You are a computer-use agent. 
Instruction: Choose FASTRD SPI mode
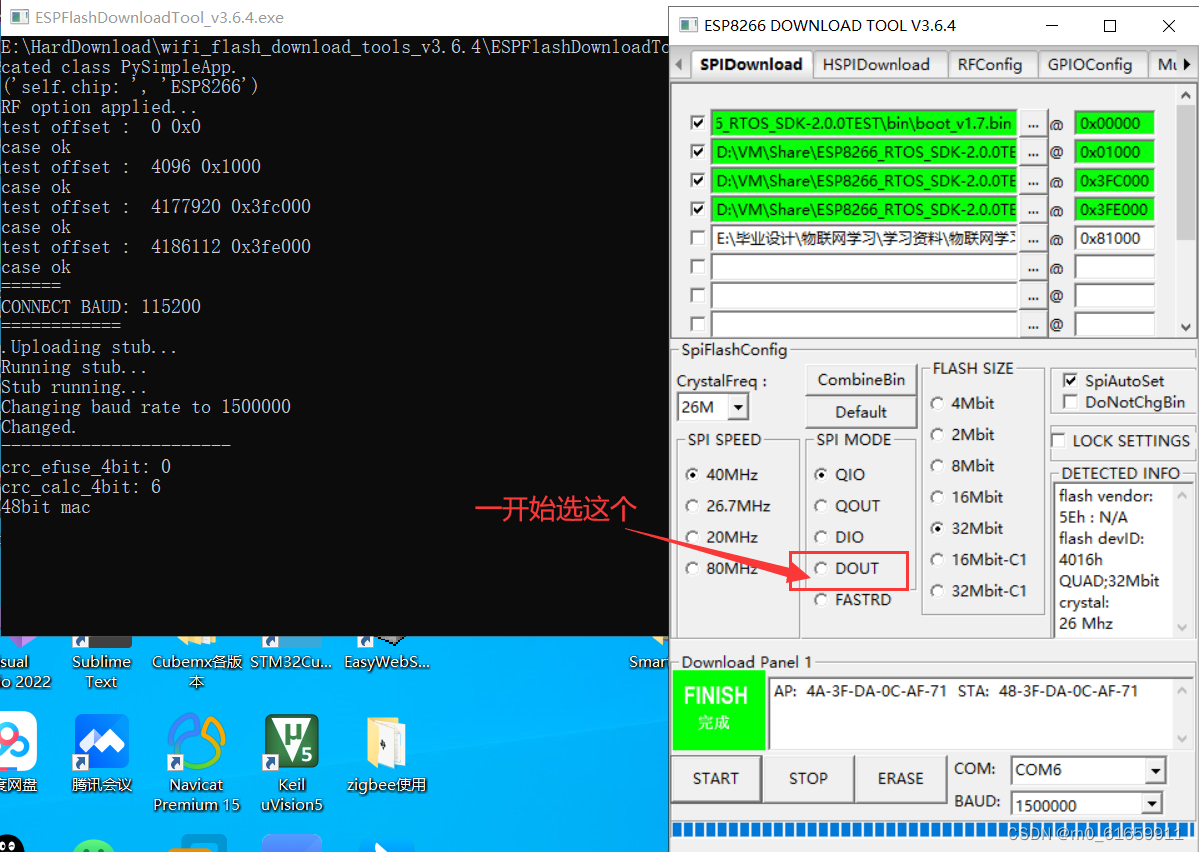click(821, 600)
